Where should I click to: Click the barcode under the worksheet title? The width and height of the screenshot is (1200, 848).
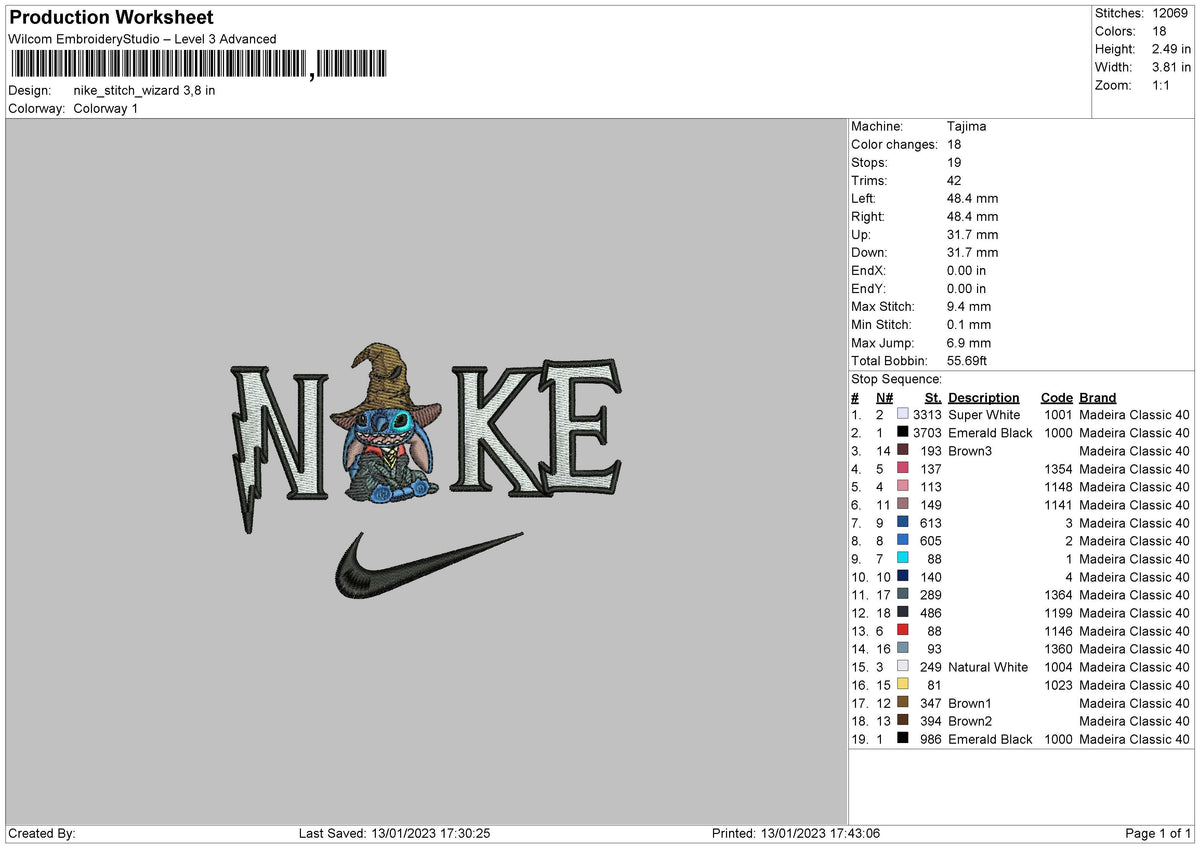pyautogui.click(x=197, y=66)
